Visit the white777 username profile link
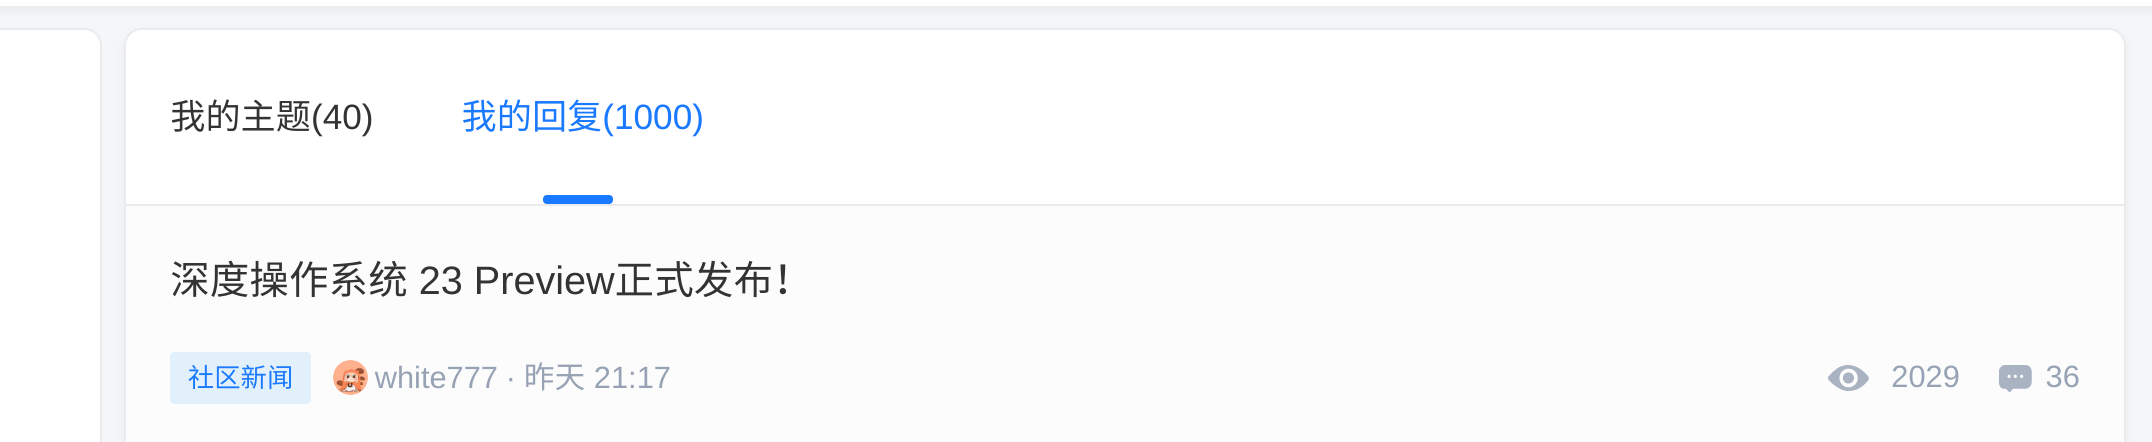 click(436, 378)
